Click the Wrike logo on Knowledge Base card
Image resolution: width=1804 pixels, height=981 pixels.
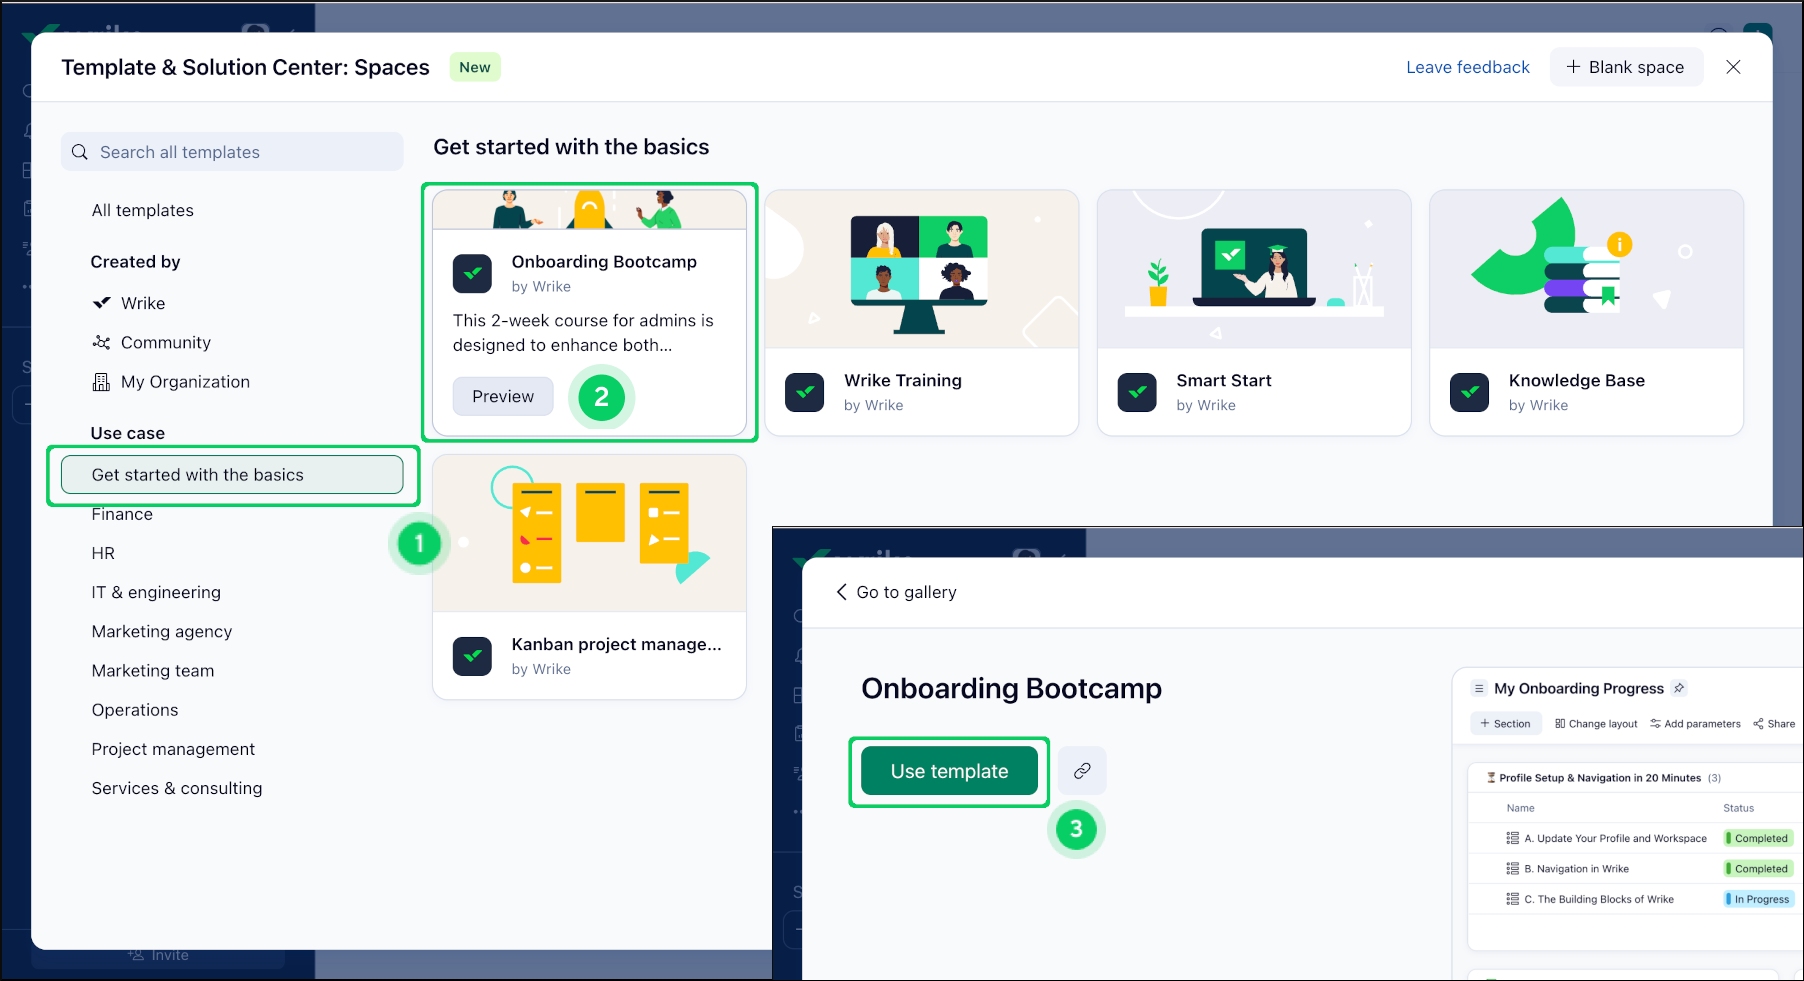point(1469,393)
